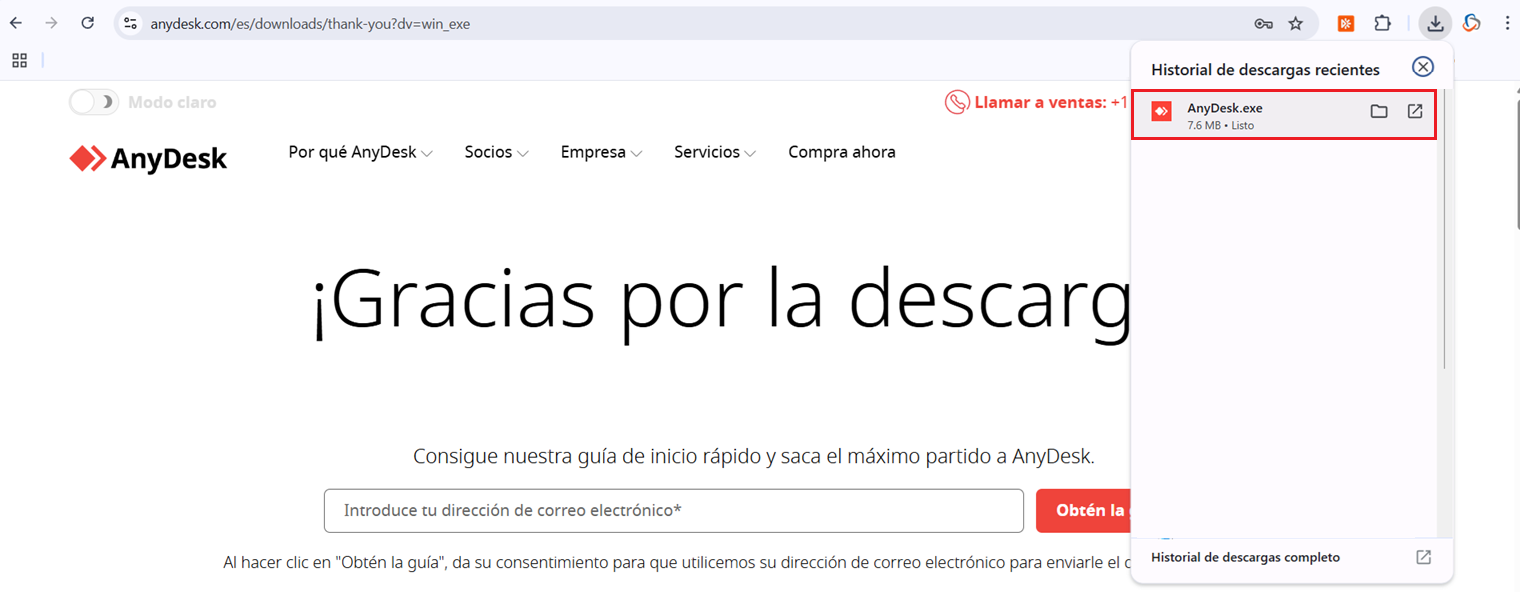
Task: Open the password manager key icon
Action: click(x=1263, y=22)
